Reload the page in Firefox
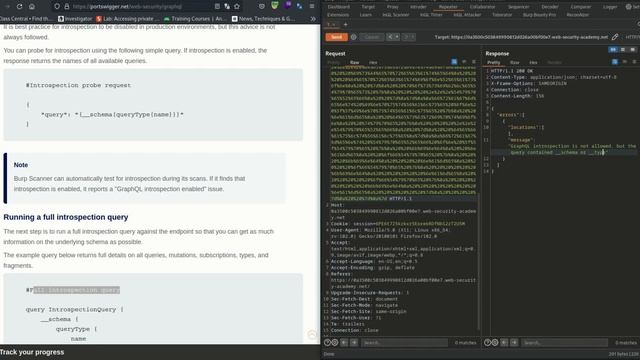This screenshot has width=640, height=360. [x=19, y=7]
